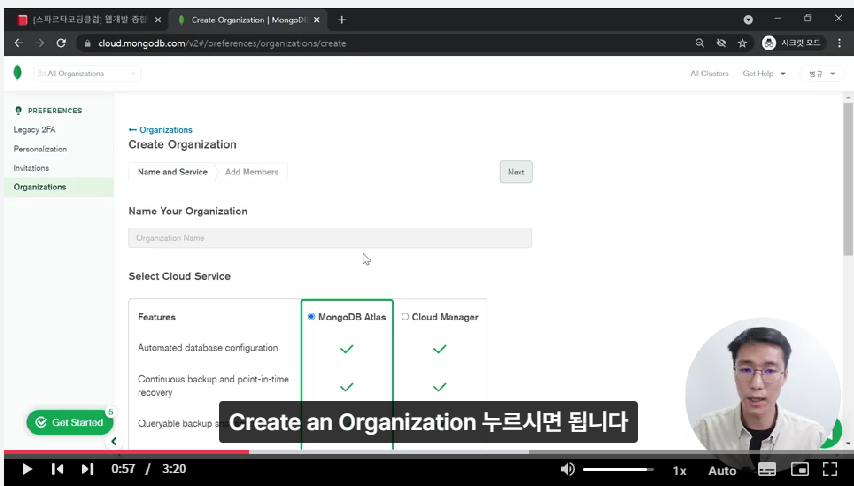Screen dimensions: 854x486
Task: Click the address bar URL
Action: click(222, 44)
